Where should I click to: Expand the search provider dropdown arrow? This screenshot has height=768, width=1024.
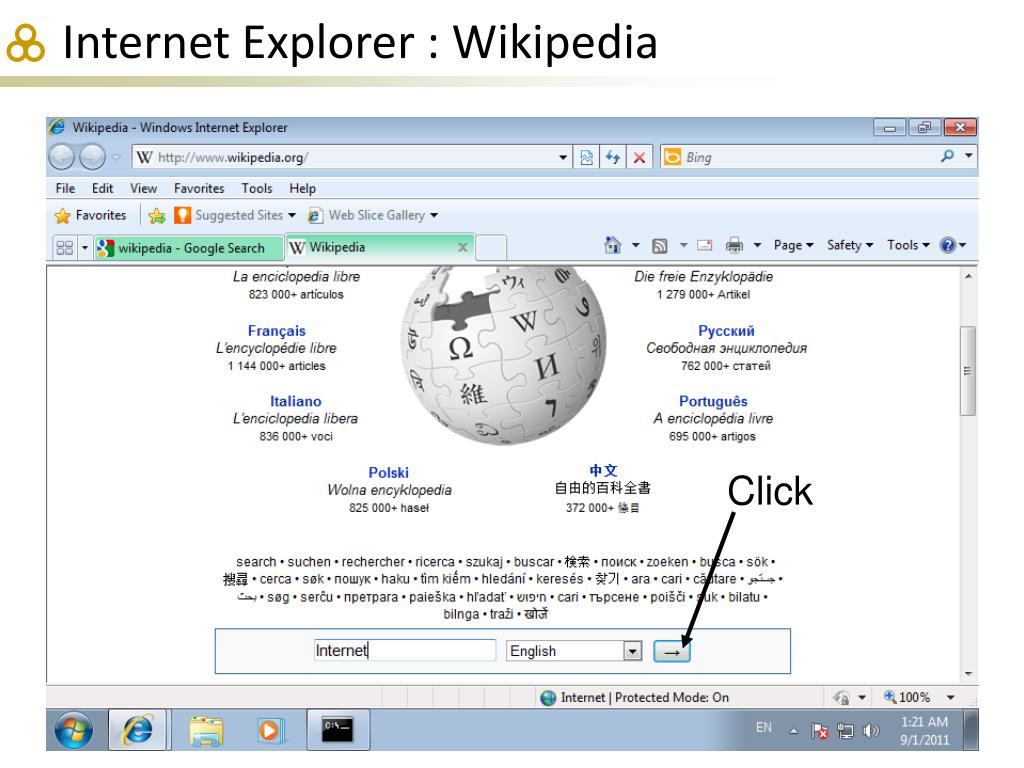[968, 156]
